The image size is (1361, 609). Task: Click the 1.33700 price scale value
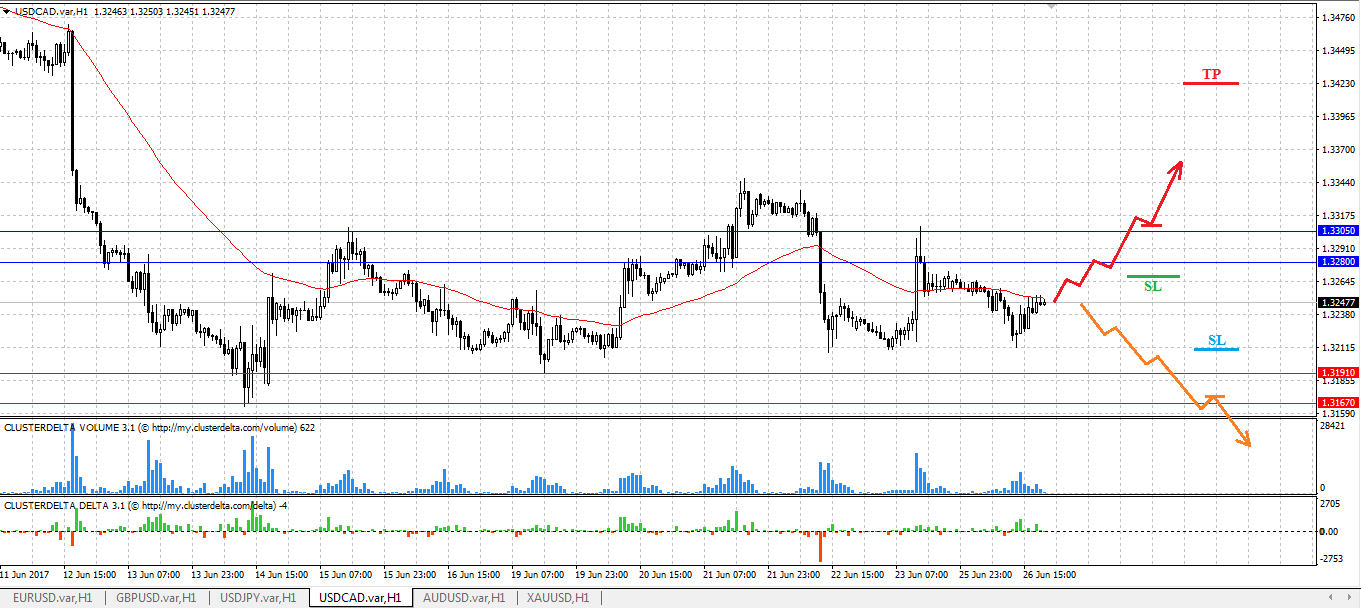pos(1338,150)
